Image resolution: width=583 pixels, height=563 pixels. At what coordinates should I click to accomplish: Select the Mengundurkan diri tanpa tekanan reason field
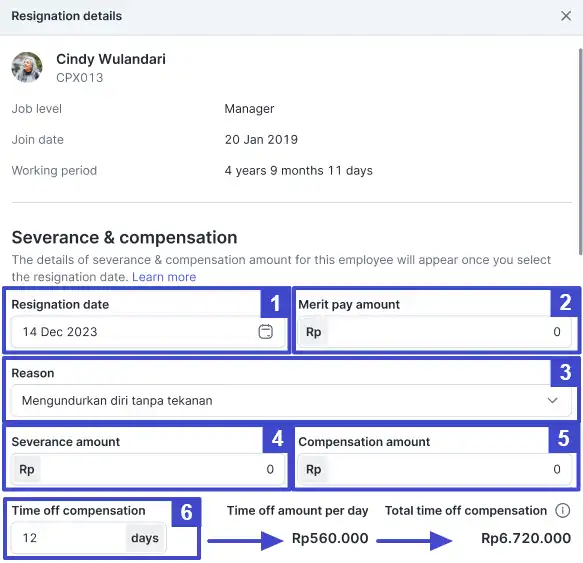coord(292,400)
